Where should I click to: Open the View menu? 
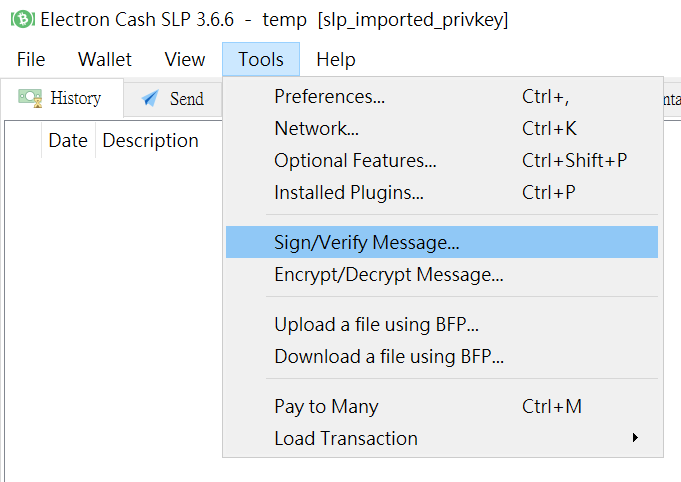[185, 59]
